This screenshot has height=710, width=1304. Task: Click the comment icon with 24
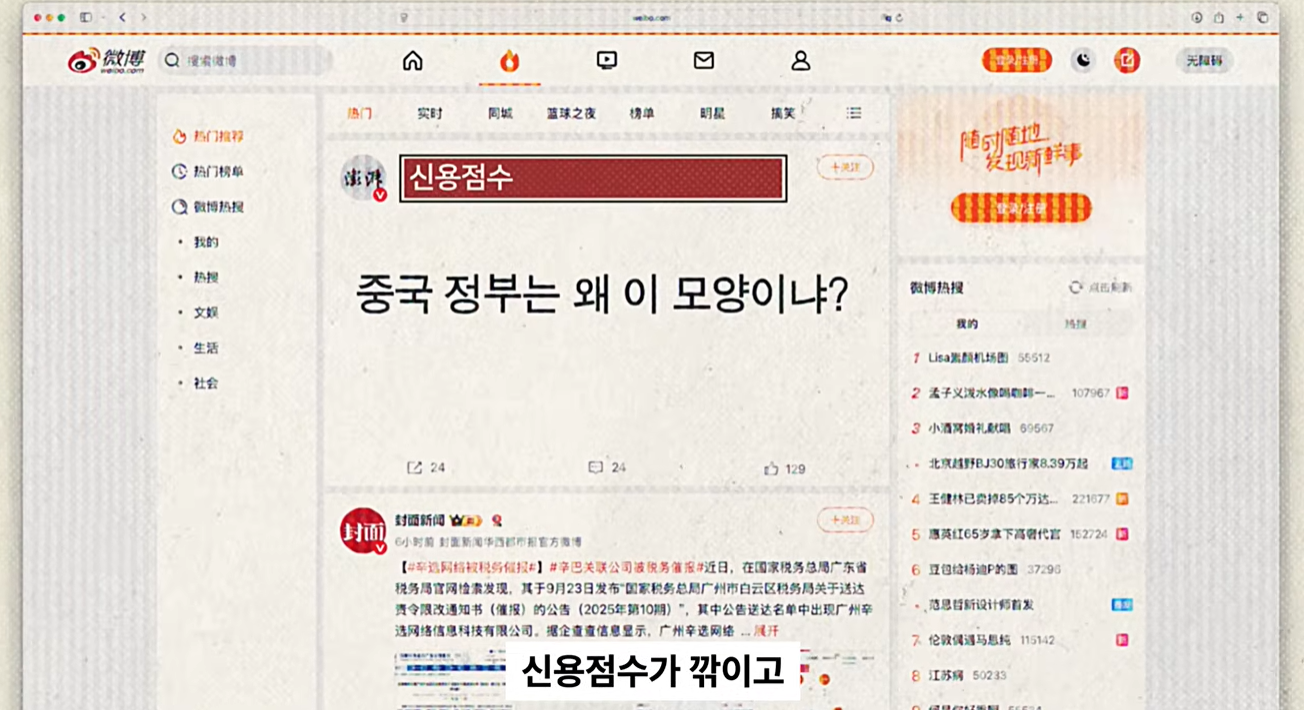tap(596, 467)
